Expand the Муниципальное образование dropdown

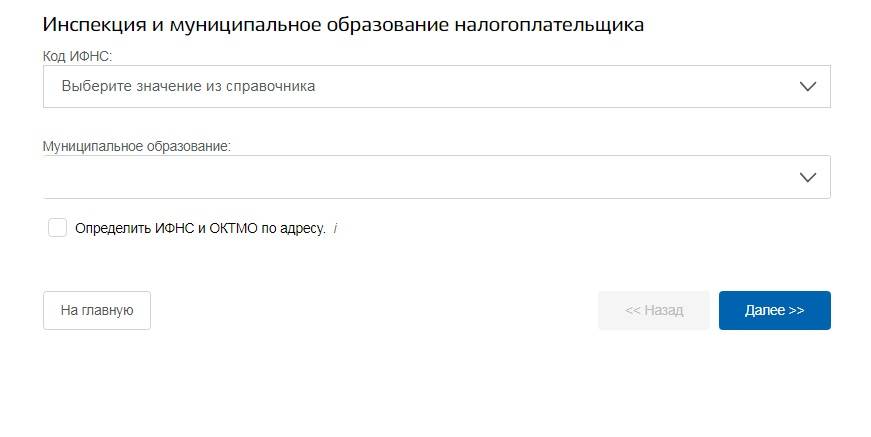[x=436, y=177]
